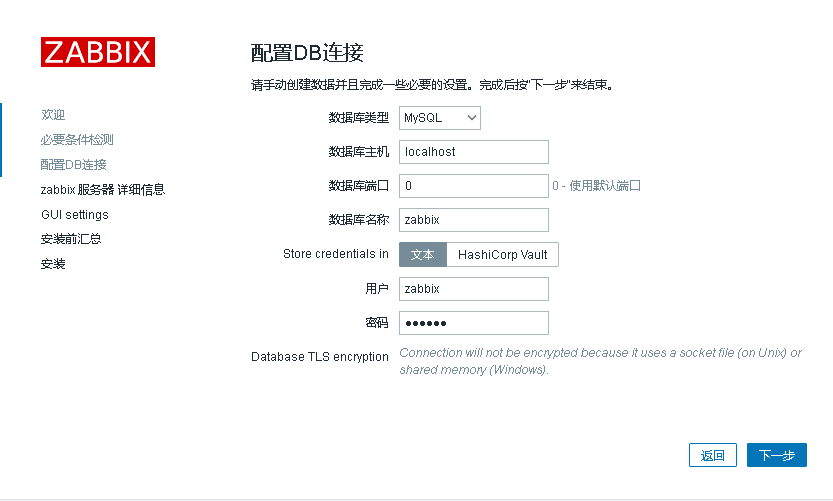Click the instruction text beginning 请手动创建数据库
The height and width of the screenshot is (501, 833).
point(433,85)
